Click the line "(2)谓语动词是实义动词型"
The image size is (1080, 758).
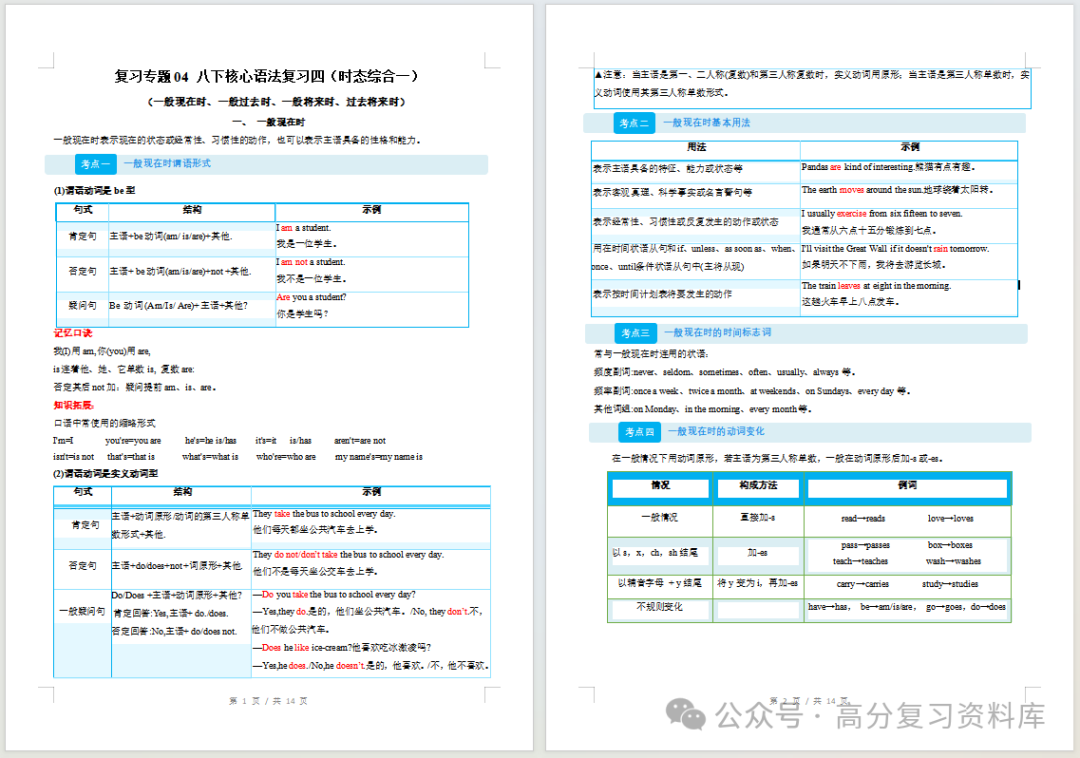pyautogui.click(x=105, y=474)
